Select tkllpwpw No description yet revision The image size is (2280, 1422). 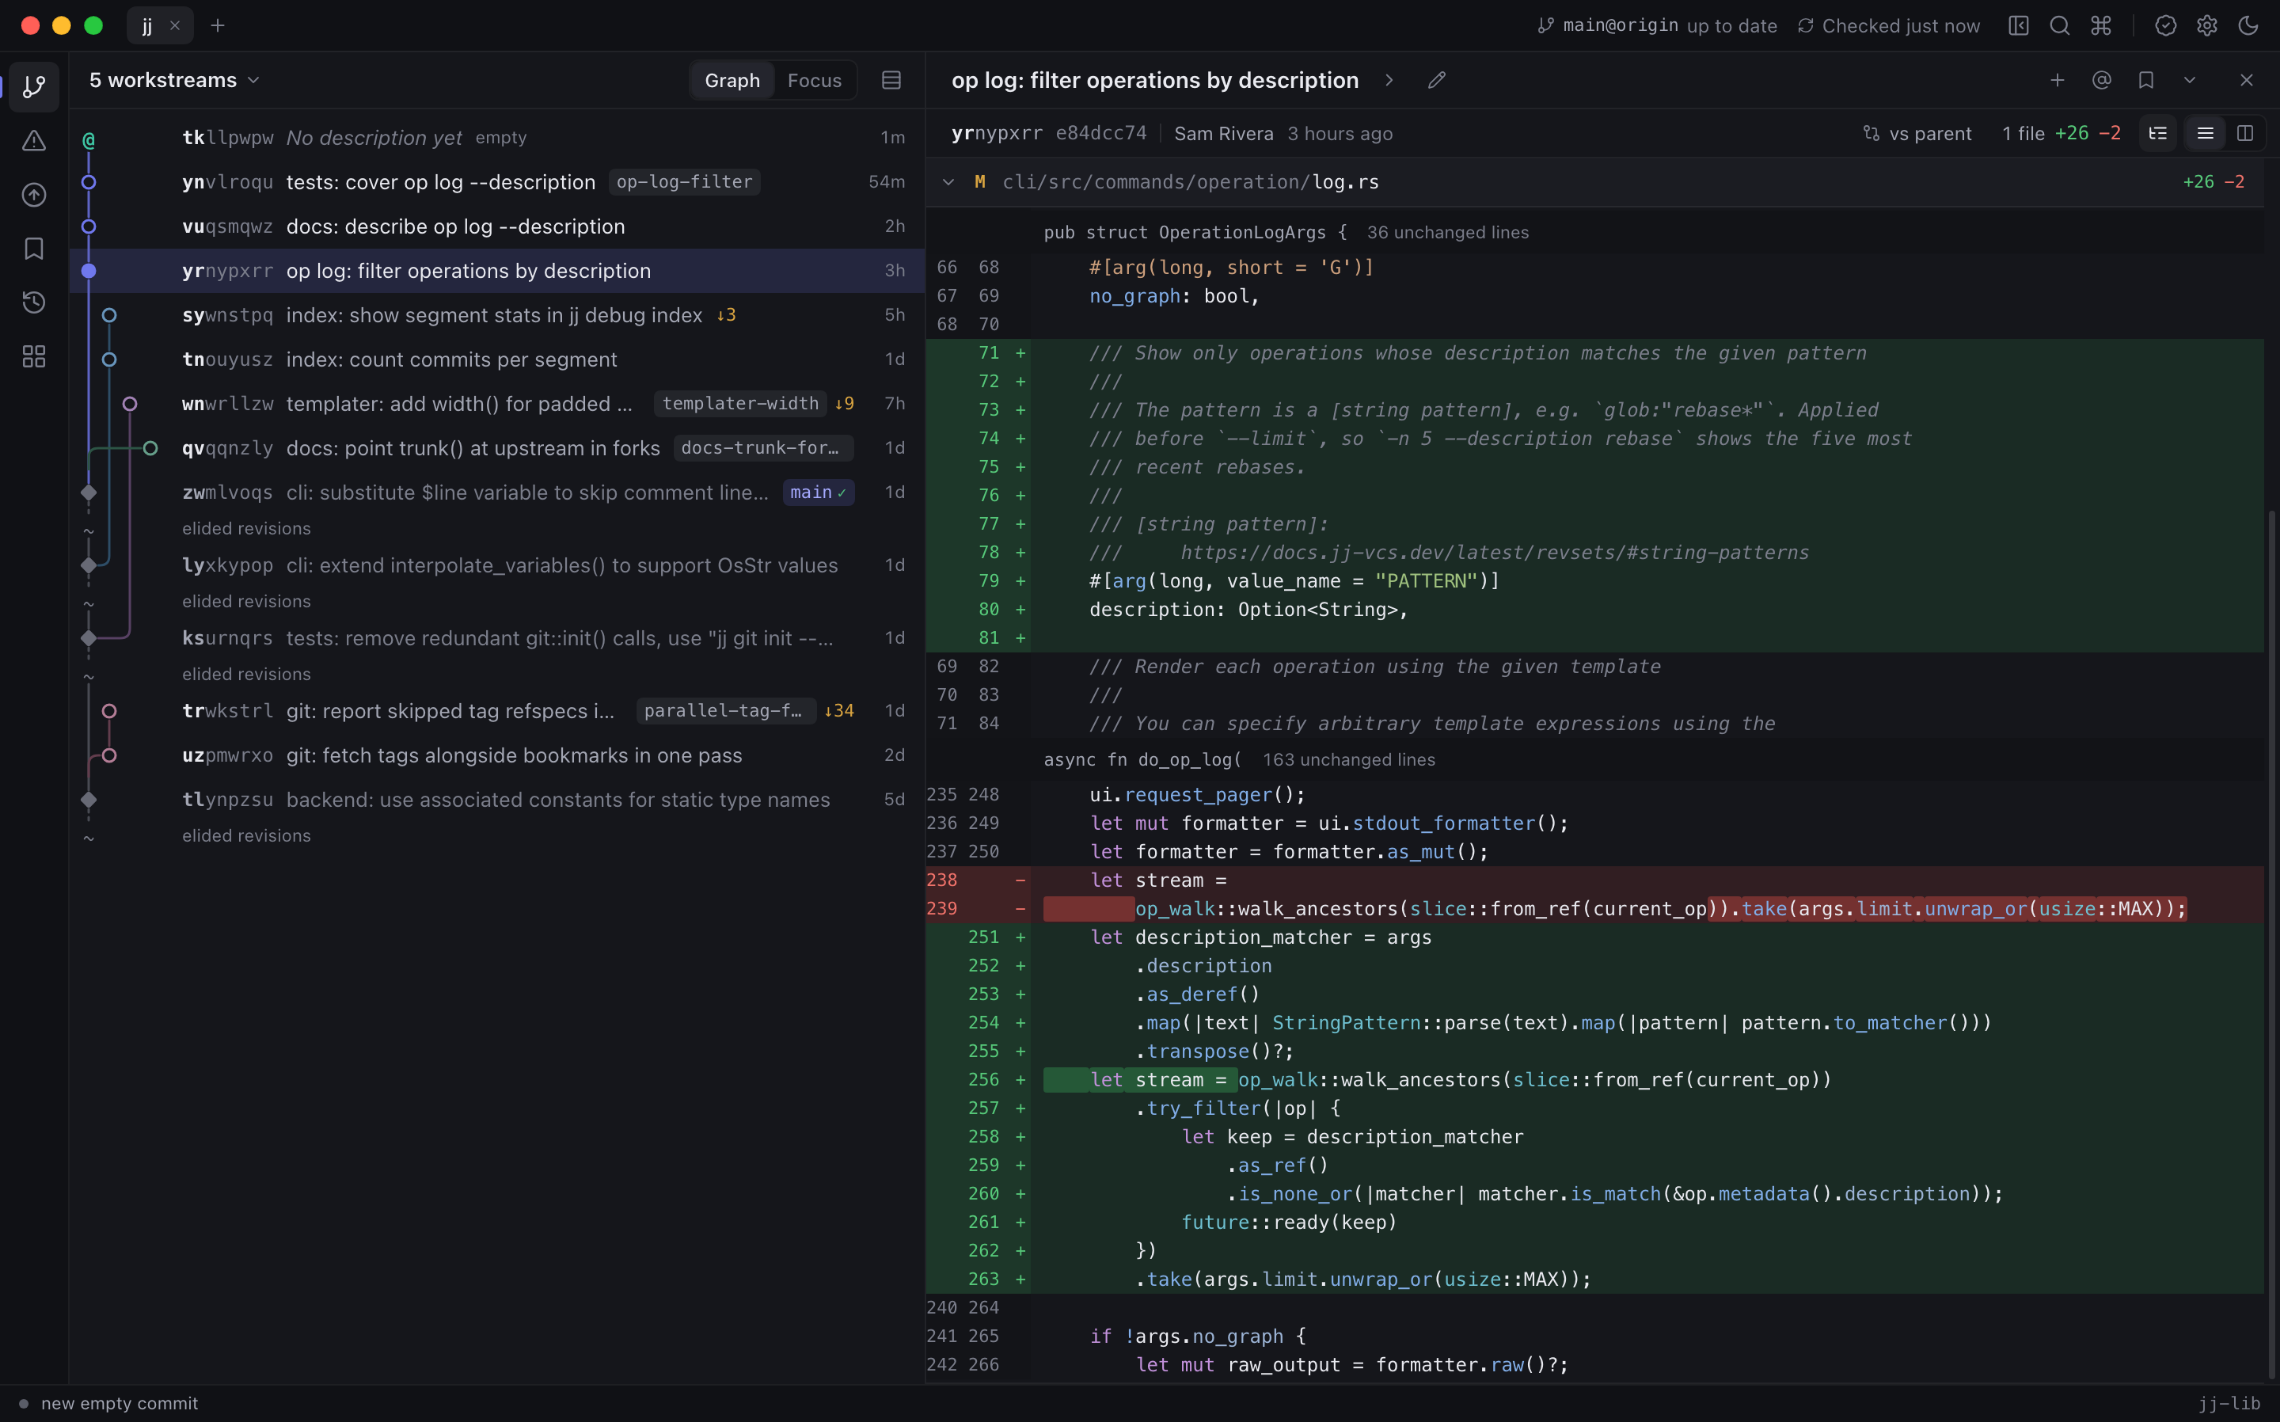coord(496,138)
